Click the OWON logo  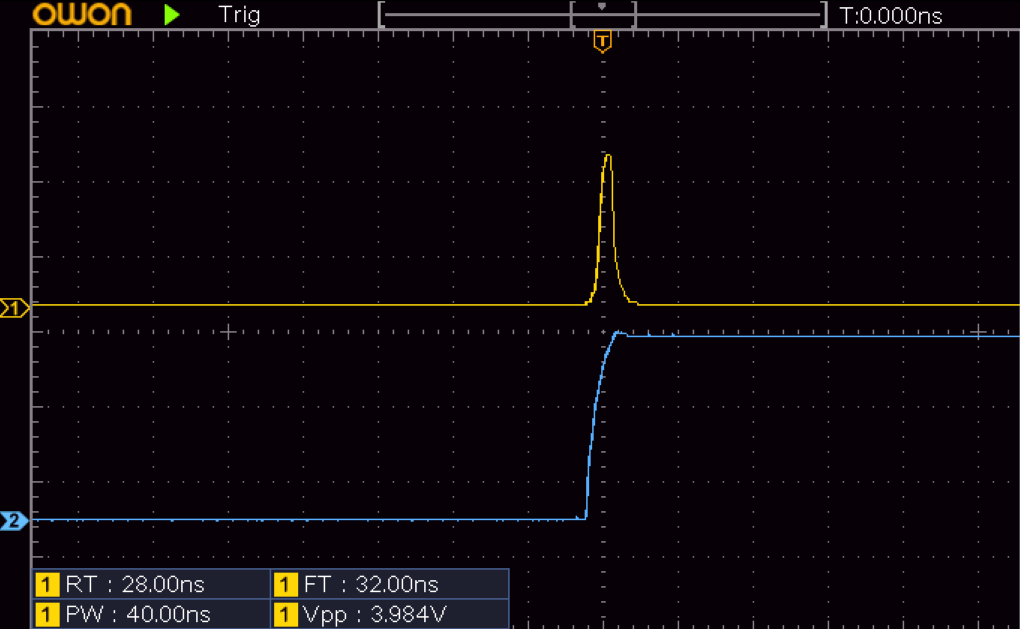pos(82,14)
